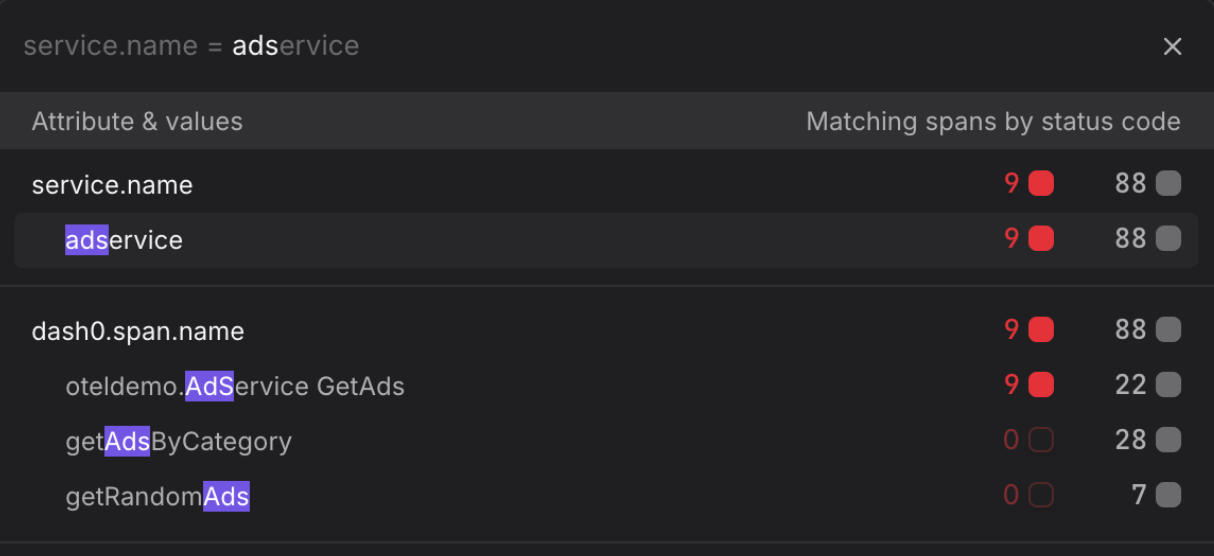Screen dimensions: 1214x556
Task: Click gray swatch next to 7 count
Action: pos(1168,495)
